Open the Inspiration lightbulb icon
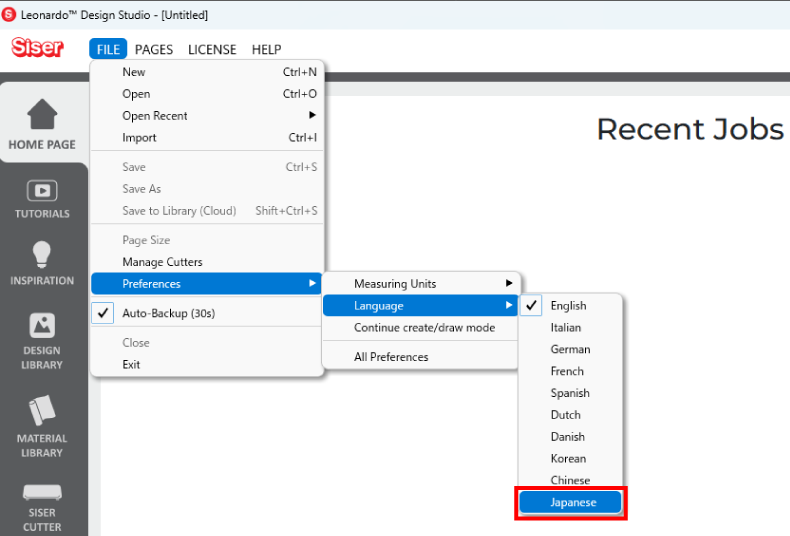The width and height of the screenshot is (790, 536). 42,254
